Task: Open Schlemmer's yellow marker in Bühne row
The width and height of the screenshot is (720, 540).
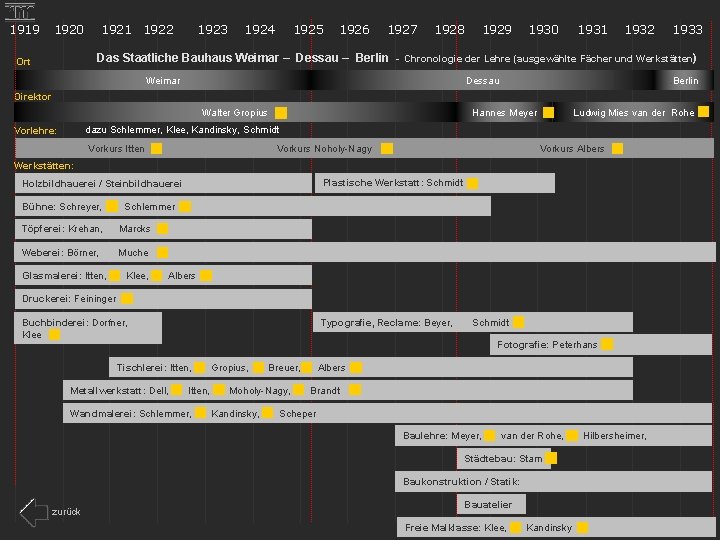Action: (x=185, y=207)
